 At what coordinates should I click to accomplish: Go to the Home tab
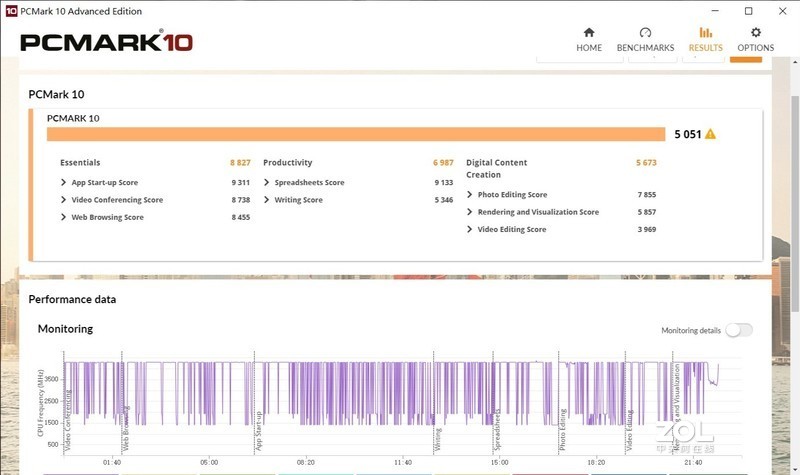[x=589, y=40]
